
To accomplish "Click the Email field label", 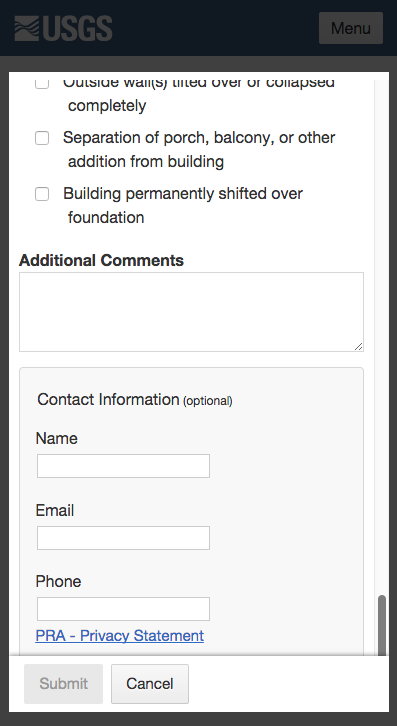I will (x=55, y=510).
